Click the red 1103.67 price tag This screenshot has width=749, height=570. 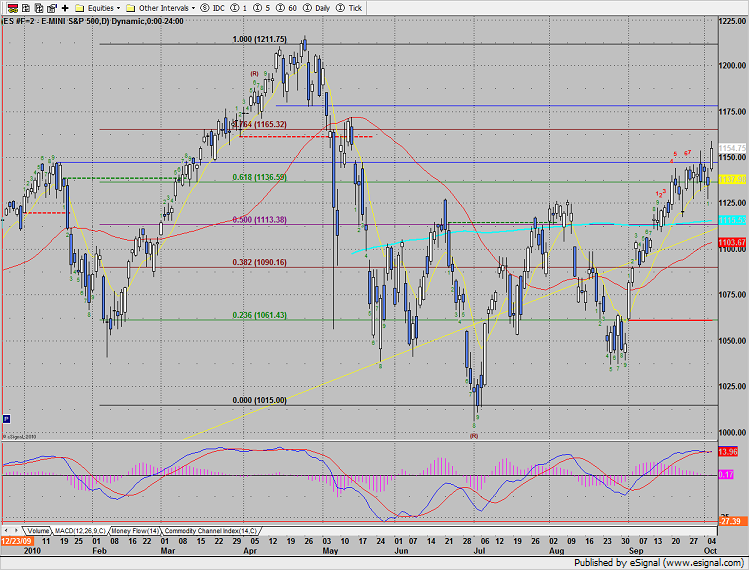[x=732, y=243]
